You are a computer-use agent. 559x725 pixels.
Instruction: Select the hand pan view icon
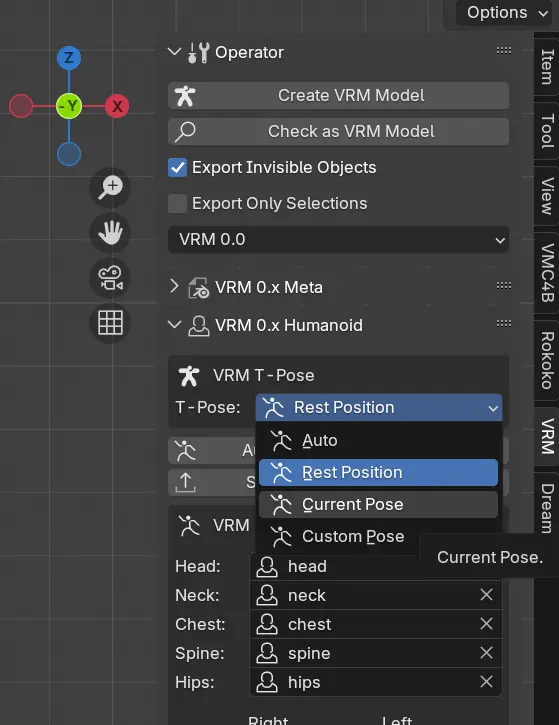(110, 233)
